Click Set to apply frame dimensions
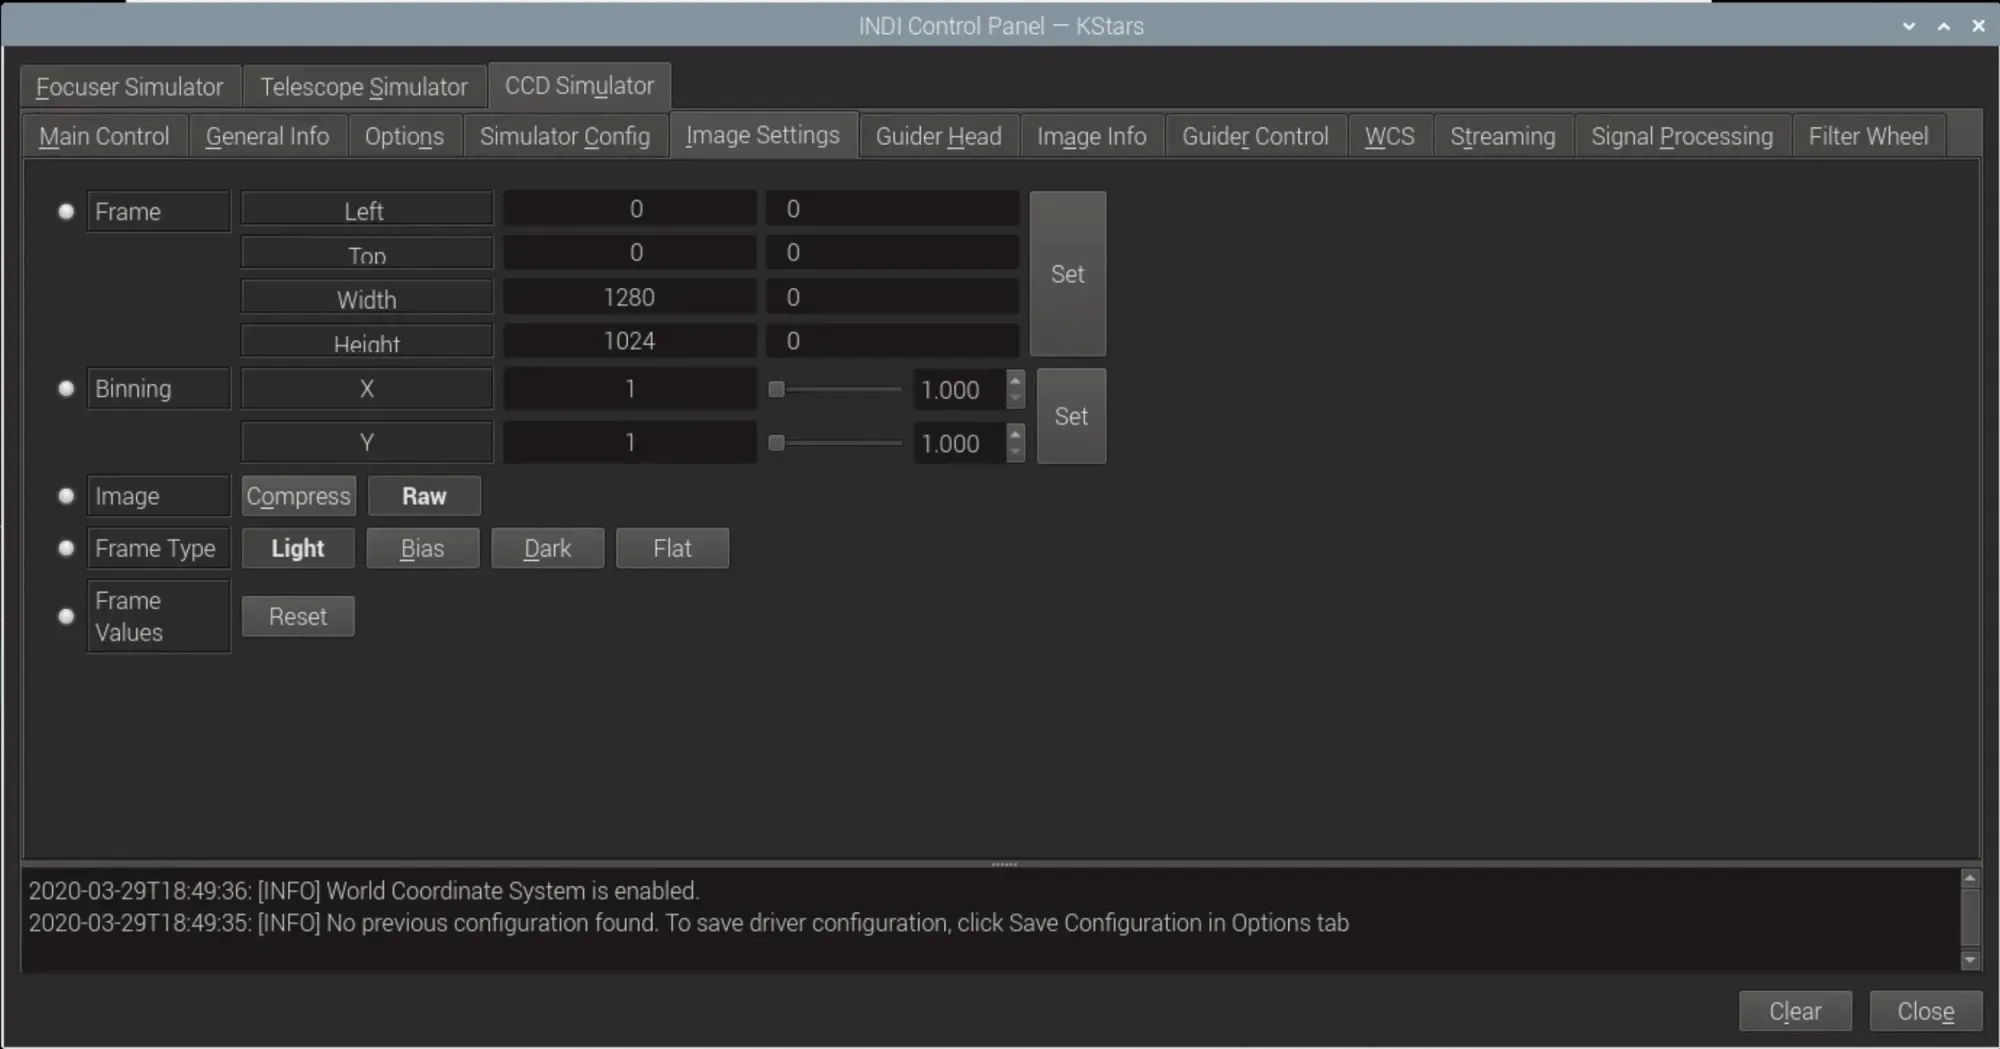The image size is (2000, 1049). click(x=1067, y=274)
